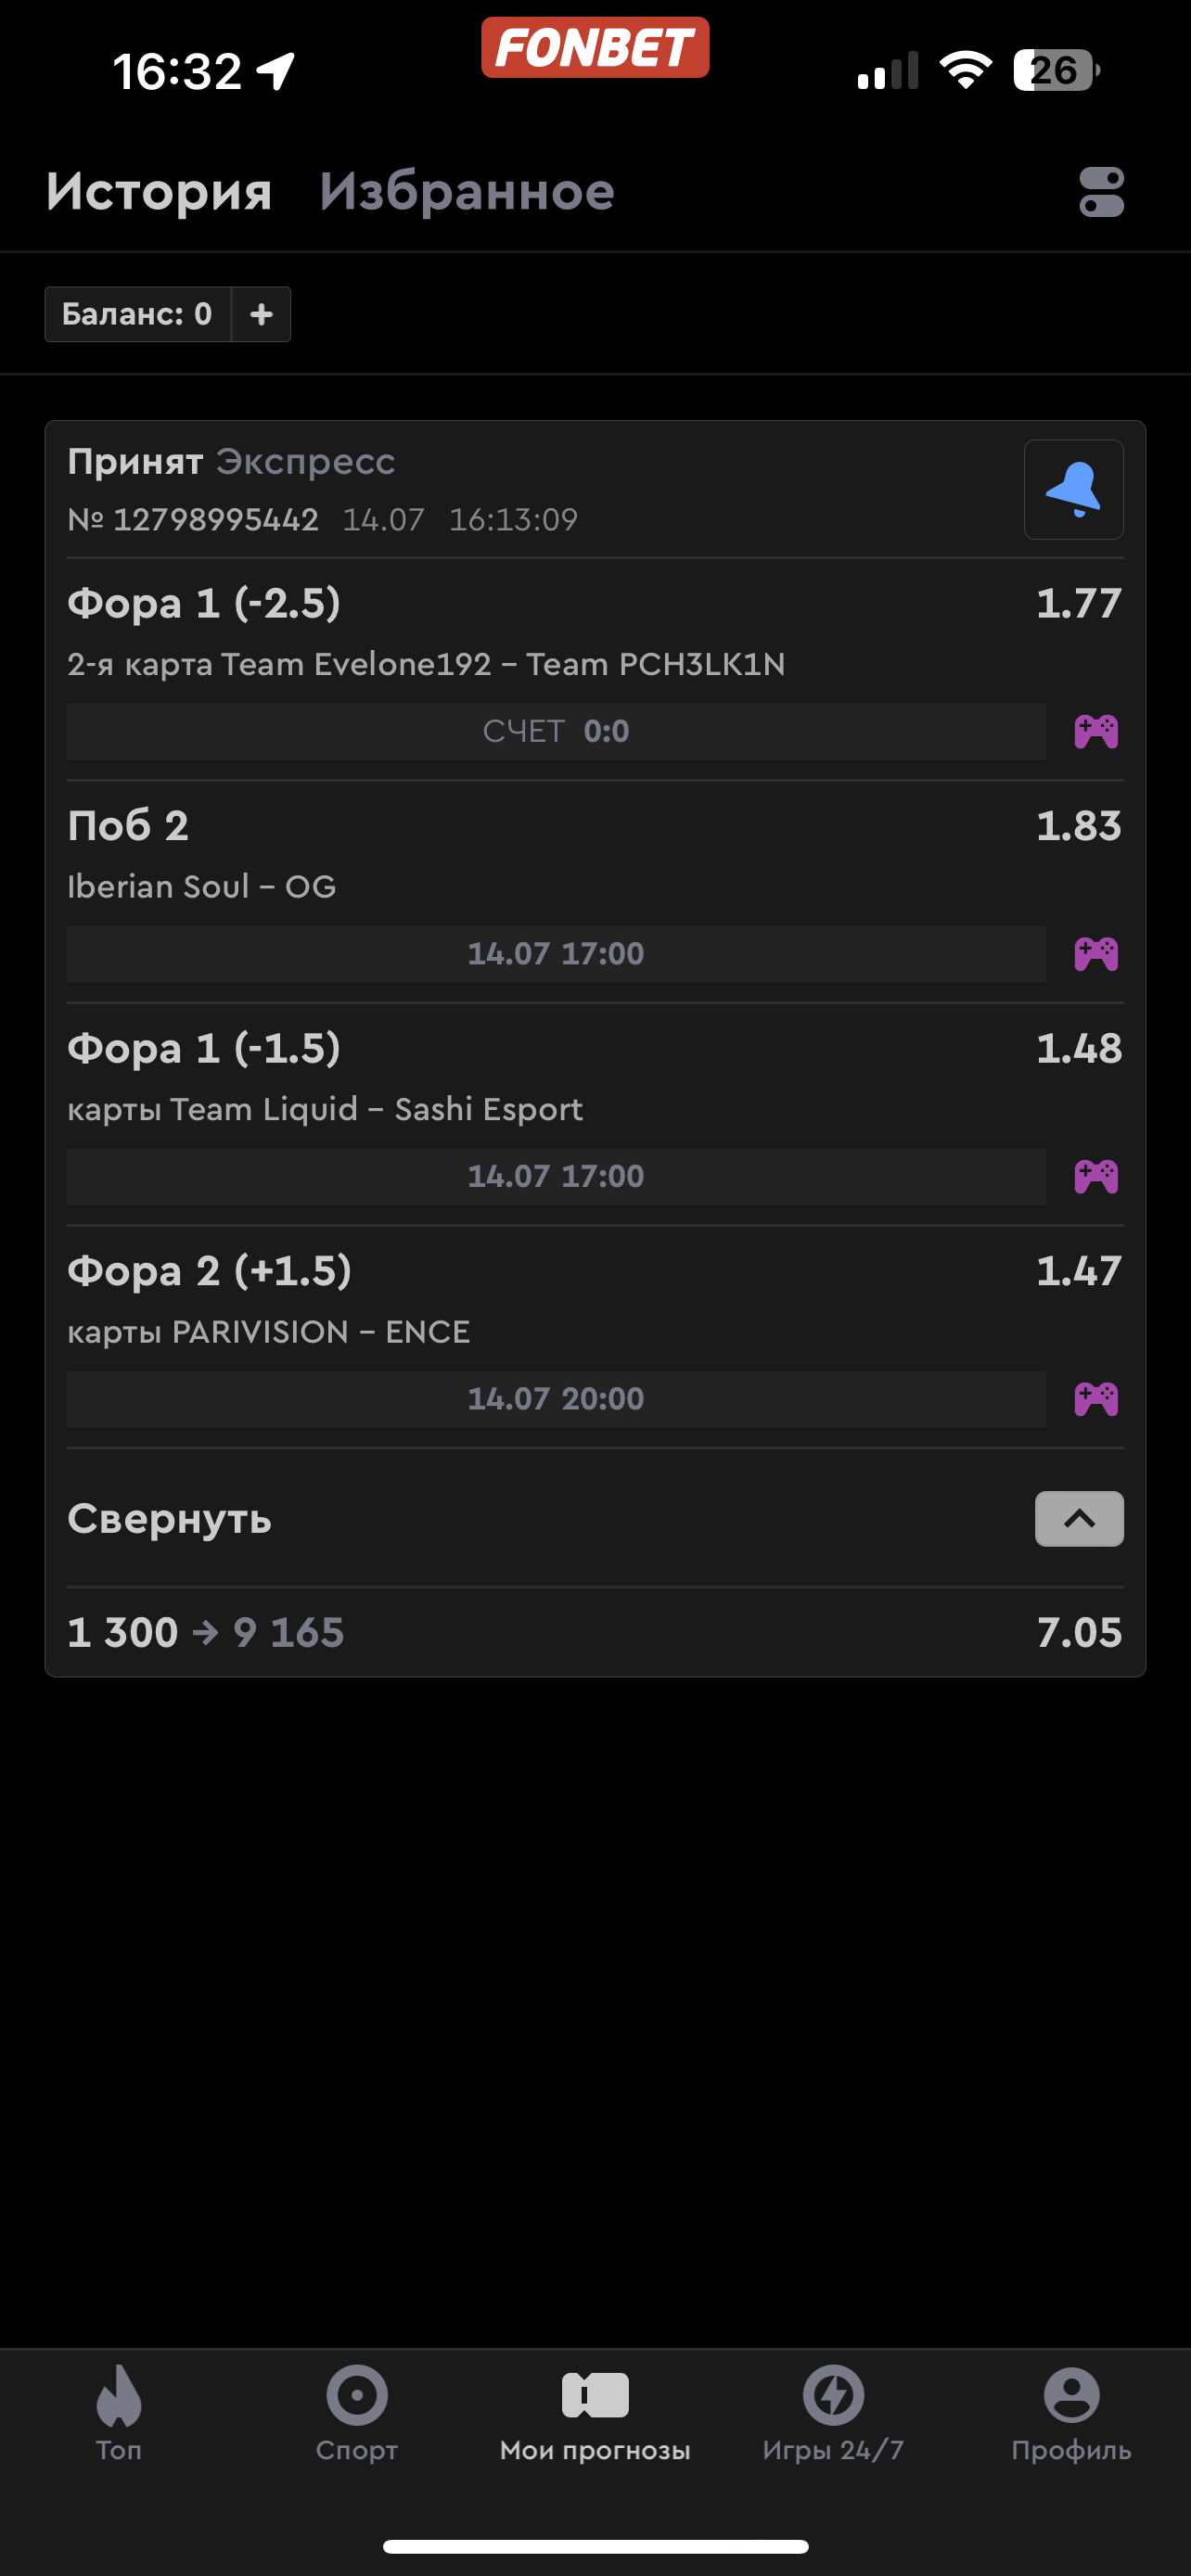The height and width of the screenshot is (2576, 1191).
Task: Tap the plus button to add balance
Action: pos(261,314)
